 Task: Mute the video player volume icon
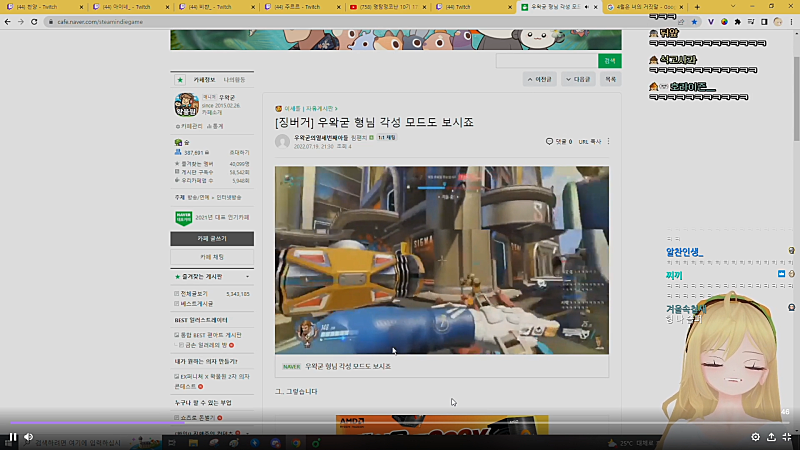pos(29,437)
